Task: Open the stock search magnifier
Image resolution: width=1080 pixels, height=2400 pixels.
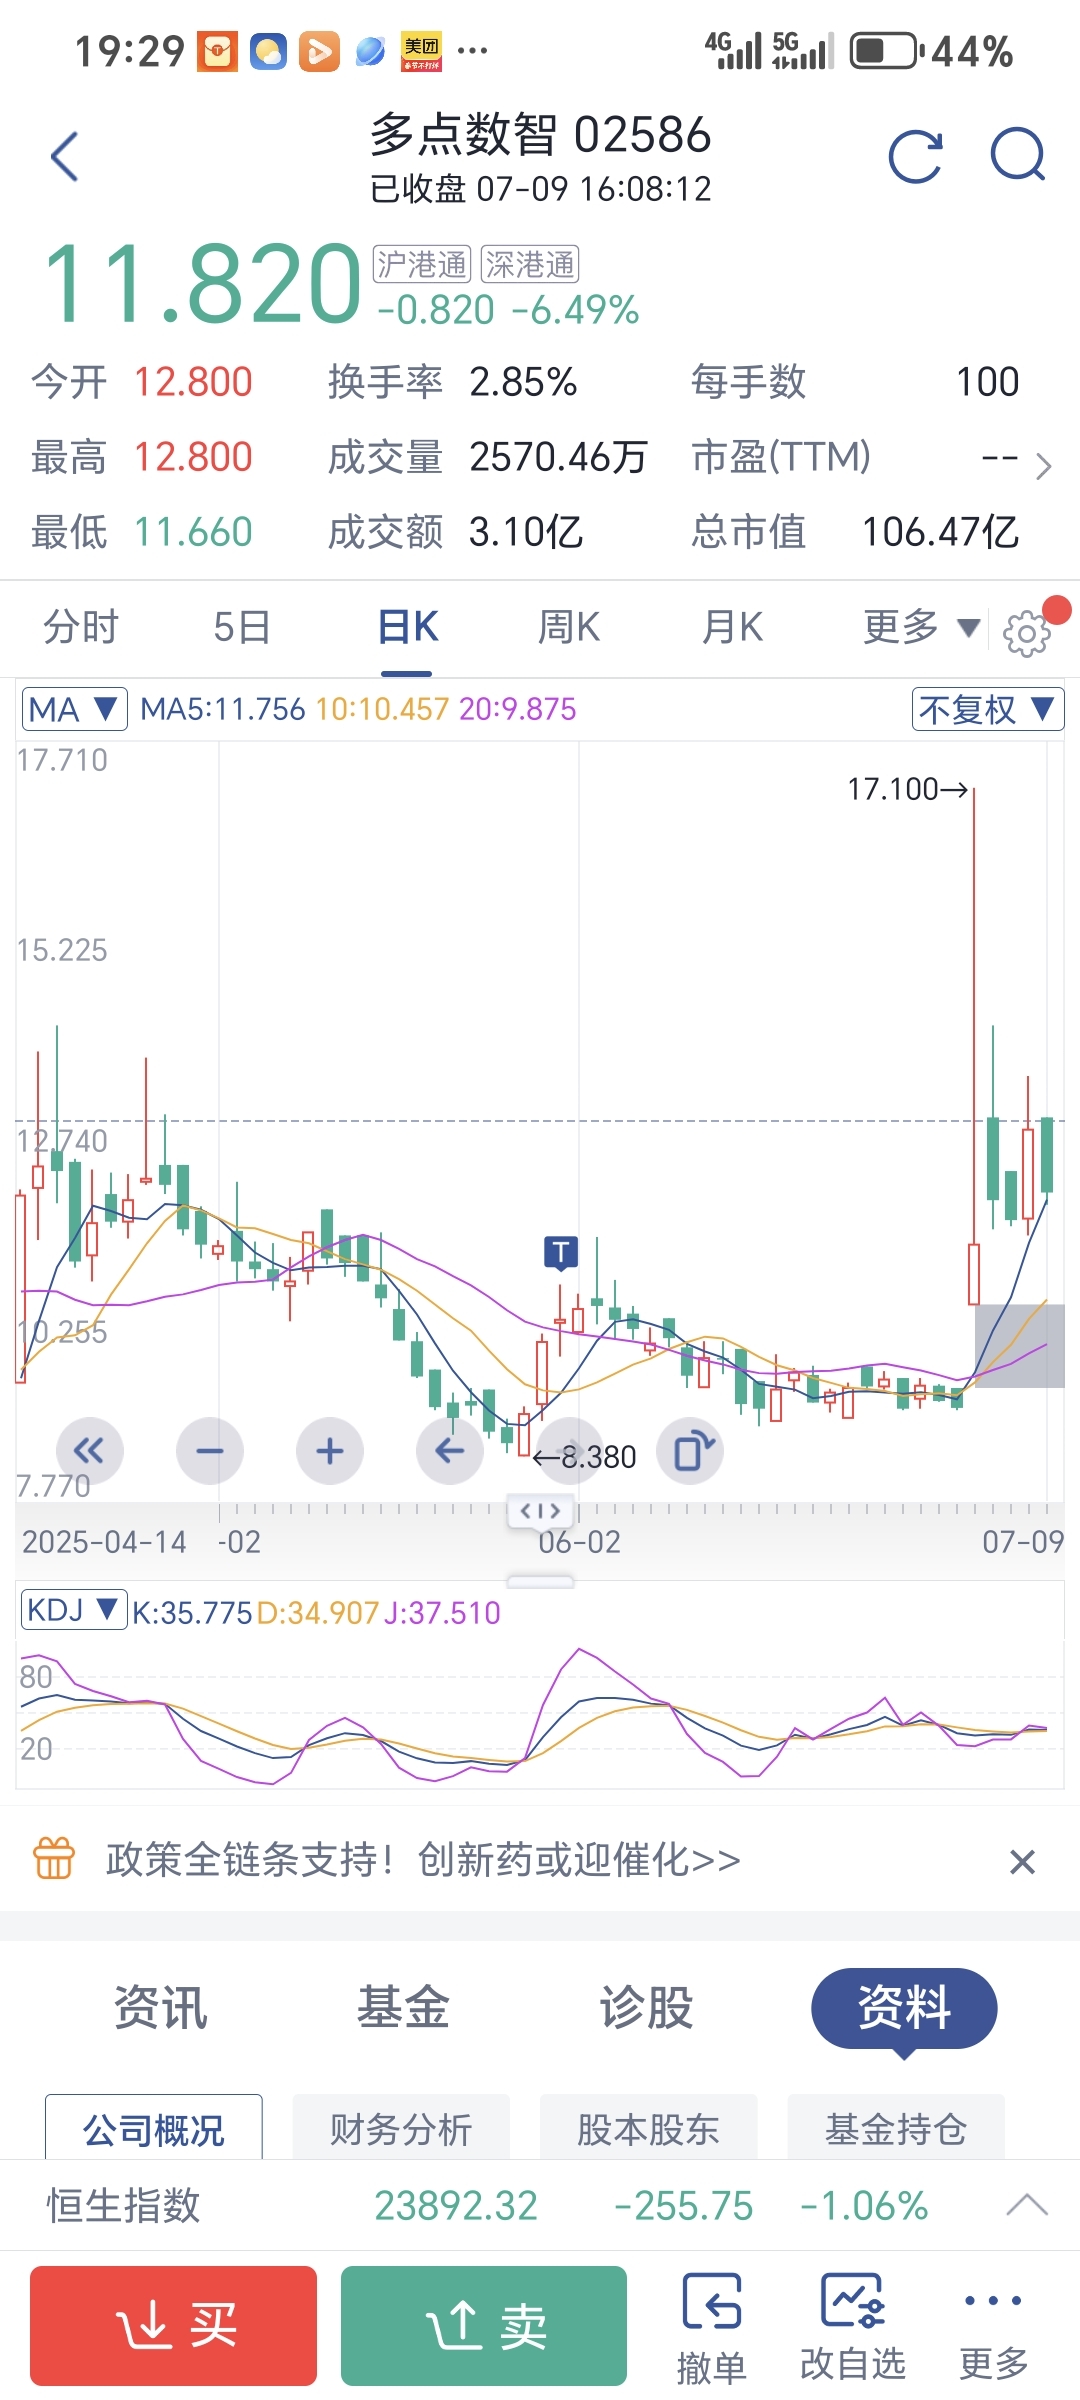Action: click(1018, 155)
